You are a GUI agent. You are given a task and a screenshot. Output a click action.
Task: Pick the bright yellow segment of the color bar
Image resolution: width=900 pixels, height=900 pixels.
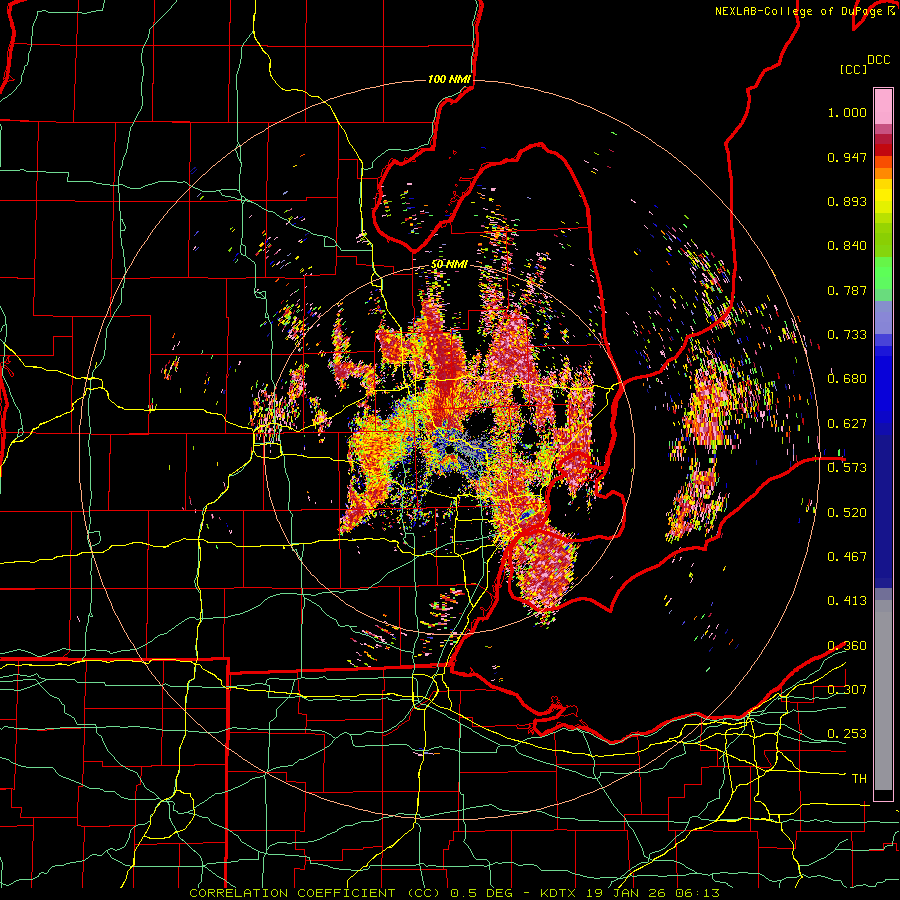tap(883, 196)
